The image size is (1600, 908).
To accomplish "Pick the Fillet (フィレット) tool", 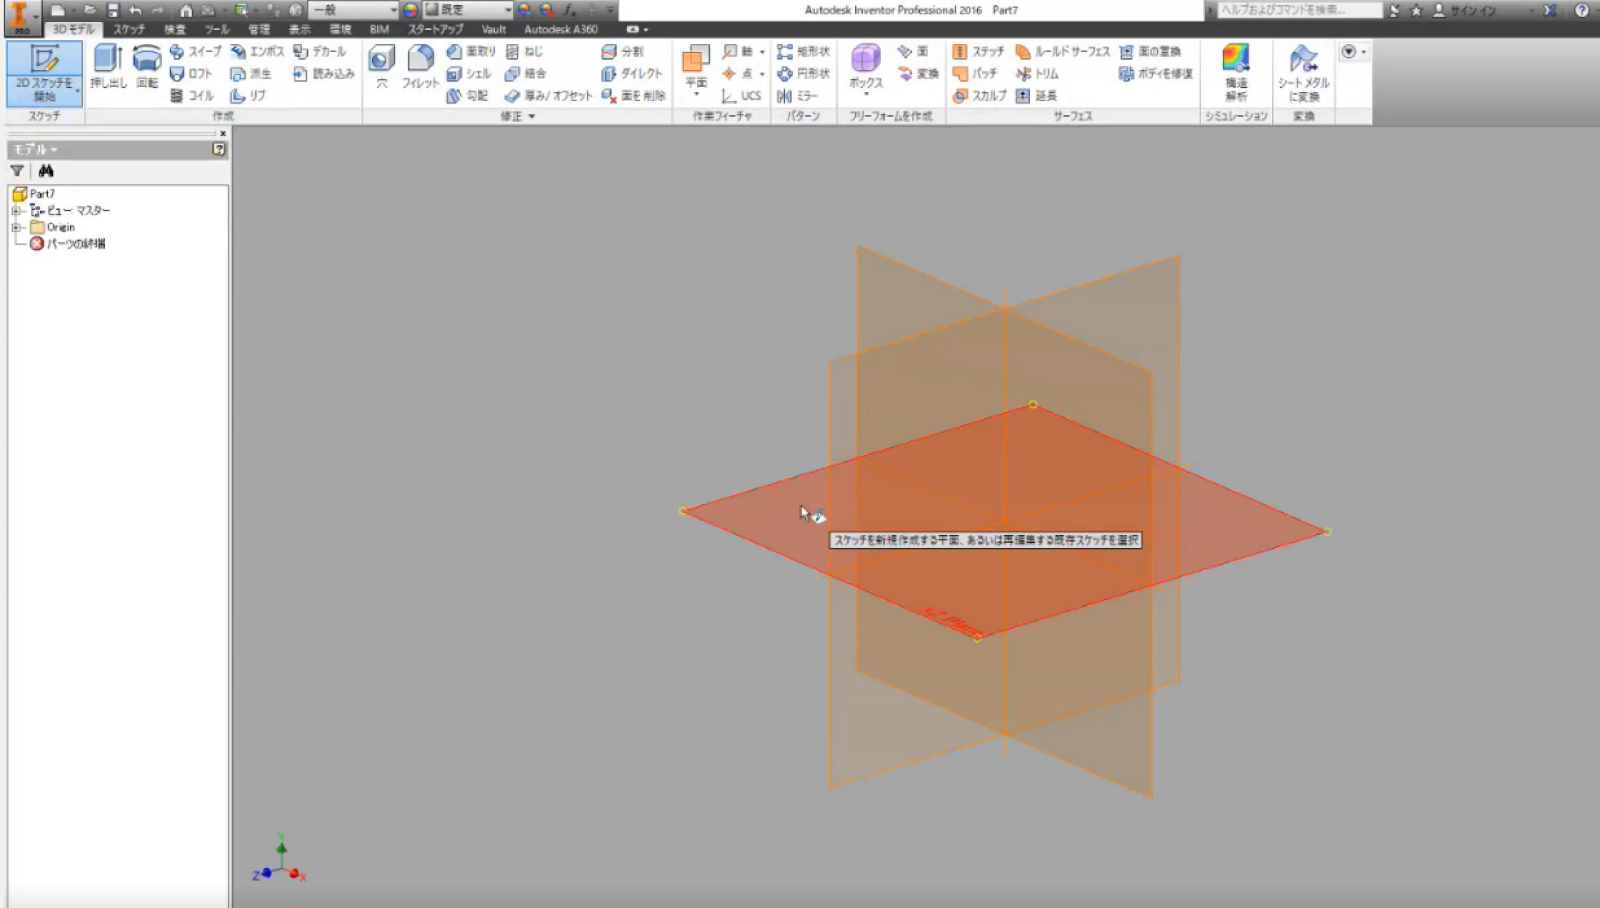I will coord(420,68).
